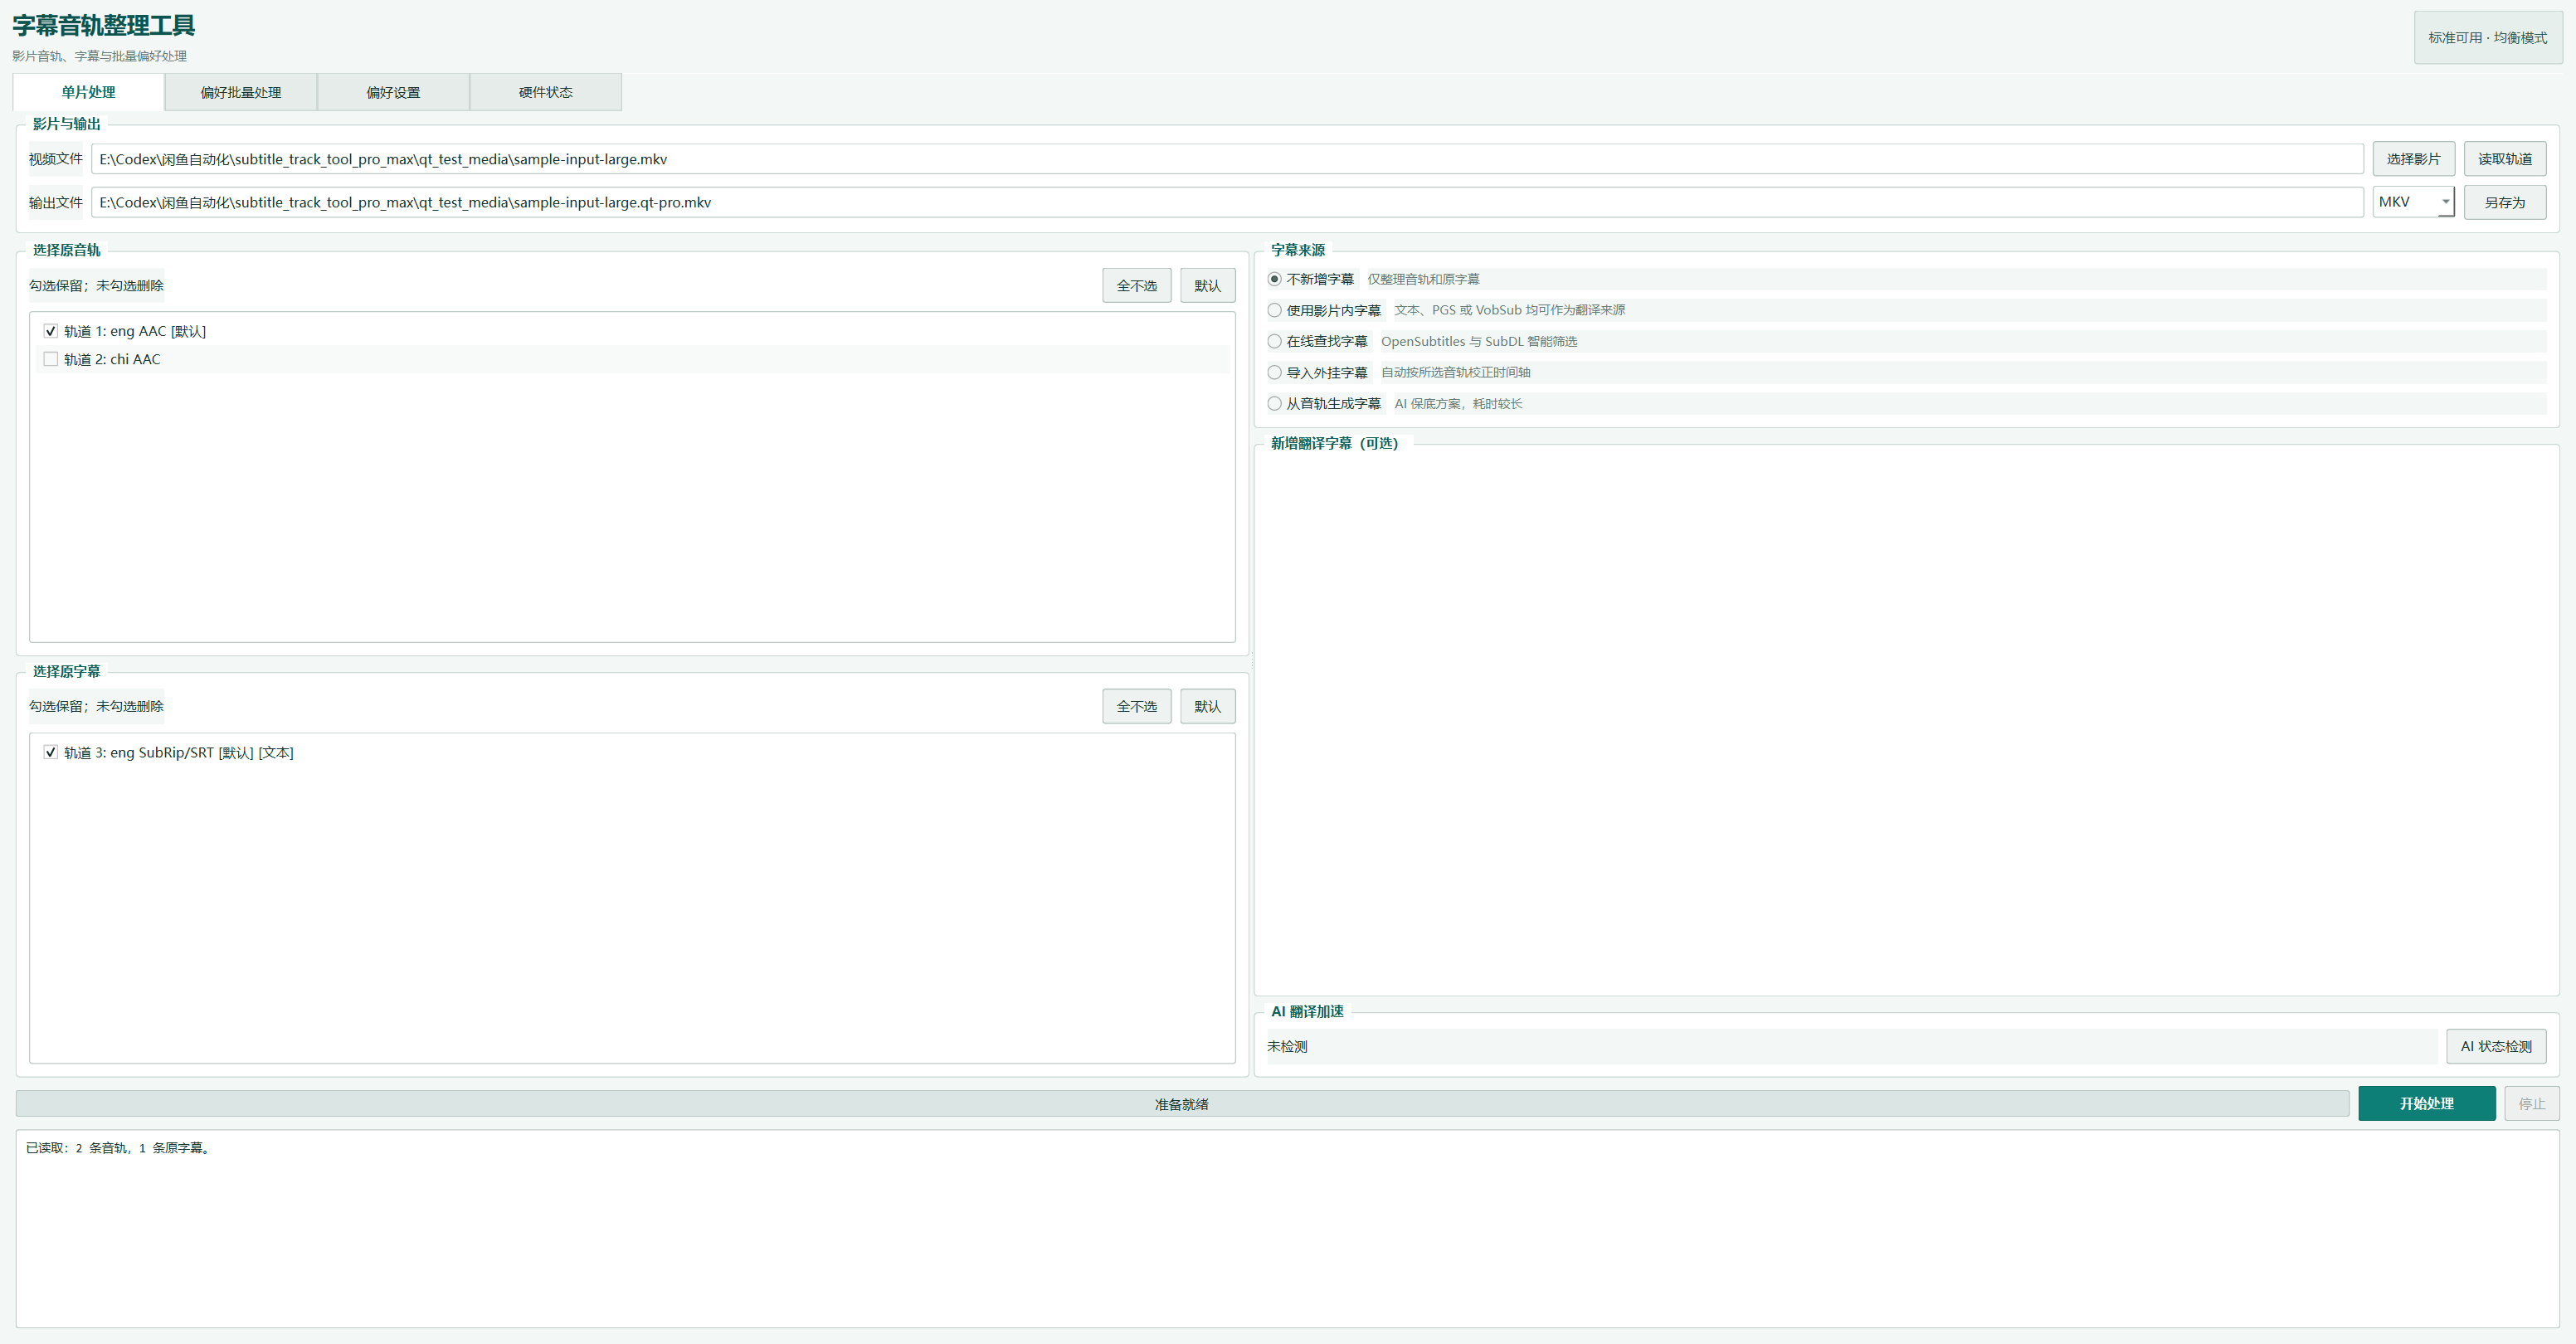The height and width of the screenshot is (1344, 2576).
Task: Click the hint text 仅整理音轨和原字幕
Action: [x=1423, y=279]
